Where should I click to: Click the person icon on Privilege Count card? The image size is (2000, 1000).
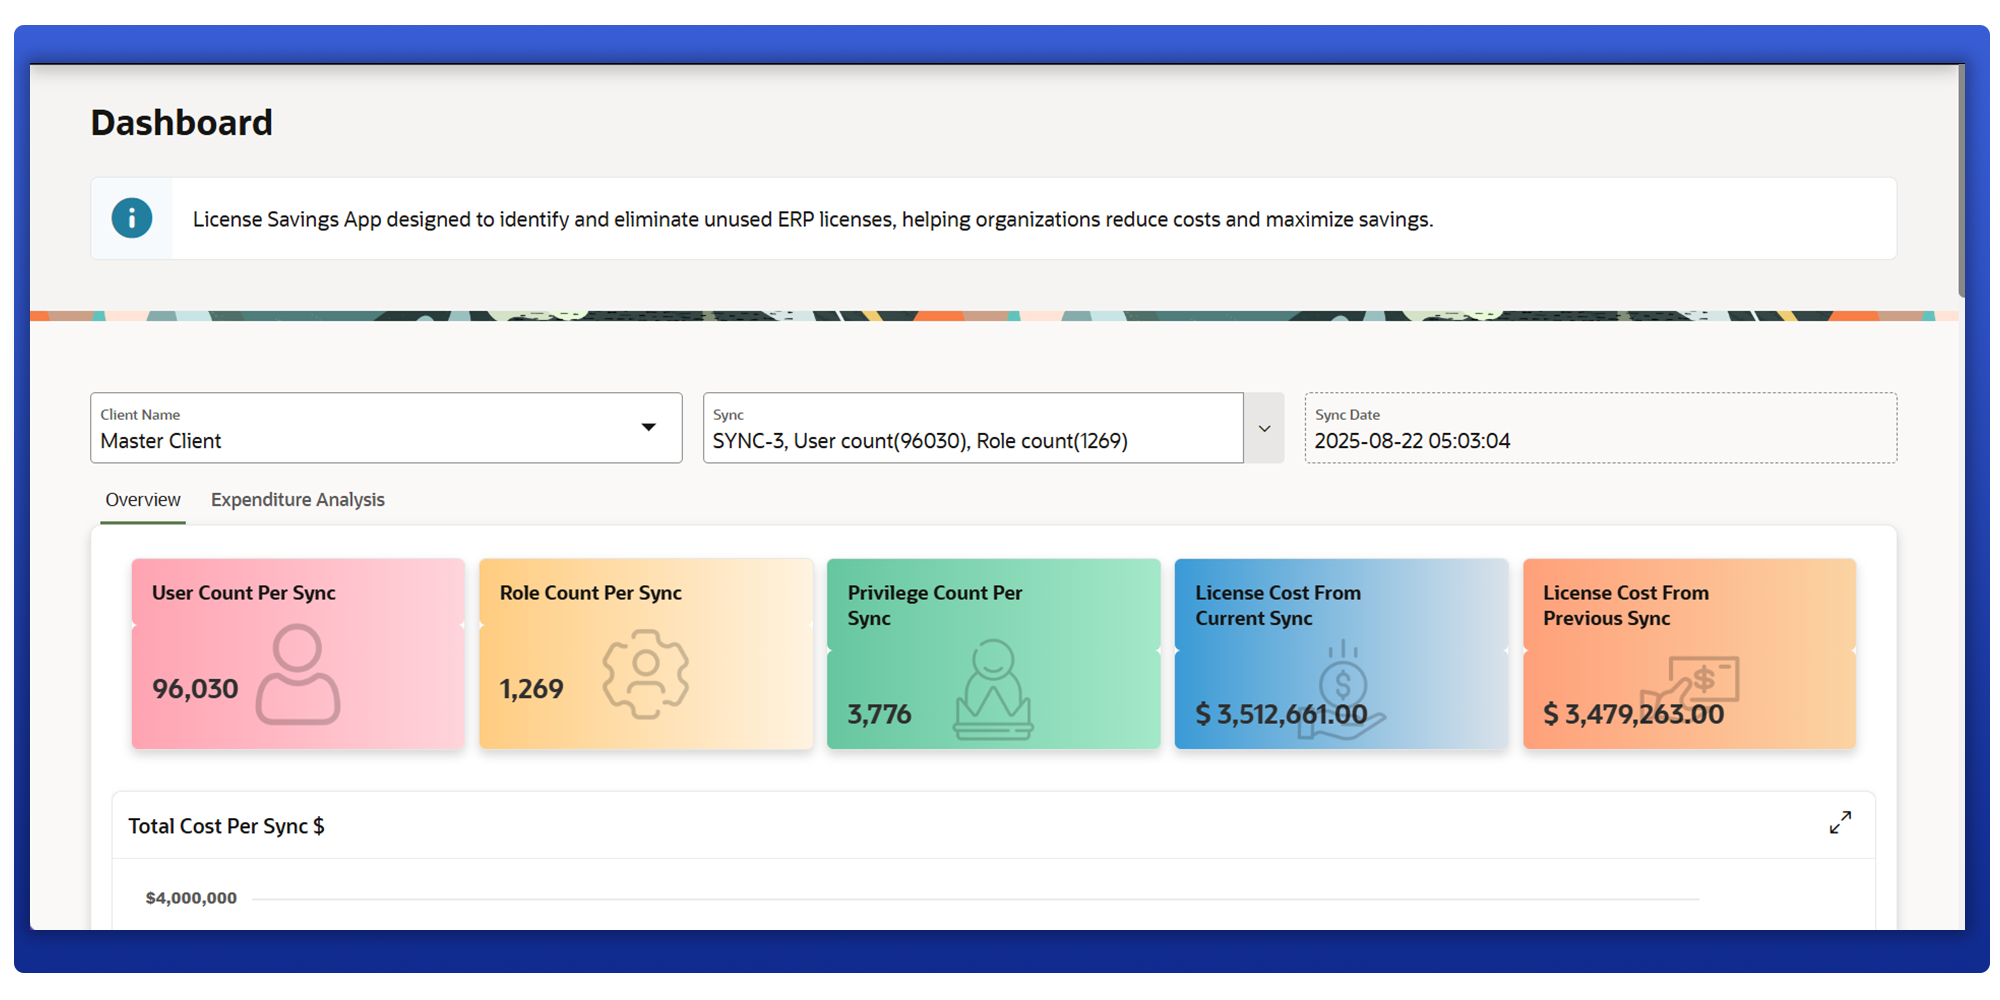[993, 690]
